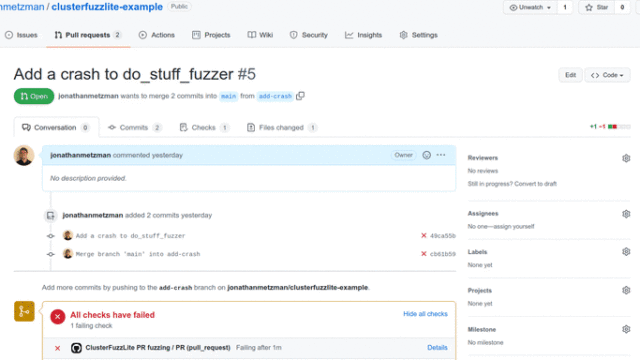The height and width of the screenshot is (360, 640).
Task: Click failed status X for commit 49ca55b
Action: click(424, 236)
